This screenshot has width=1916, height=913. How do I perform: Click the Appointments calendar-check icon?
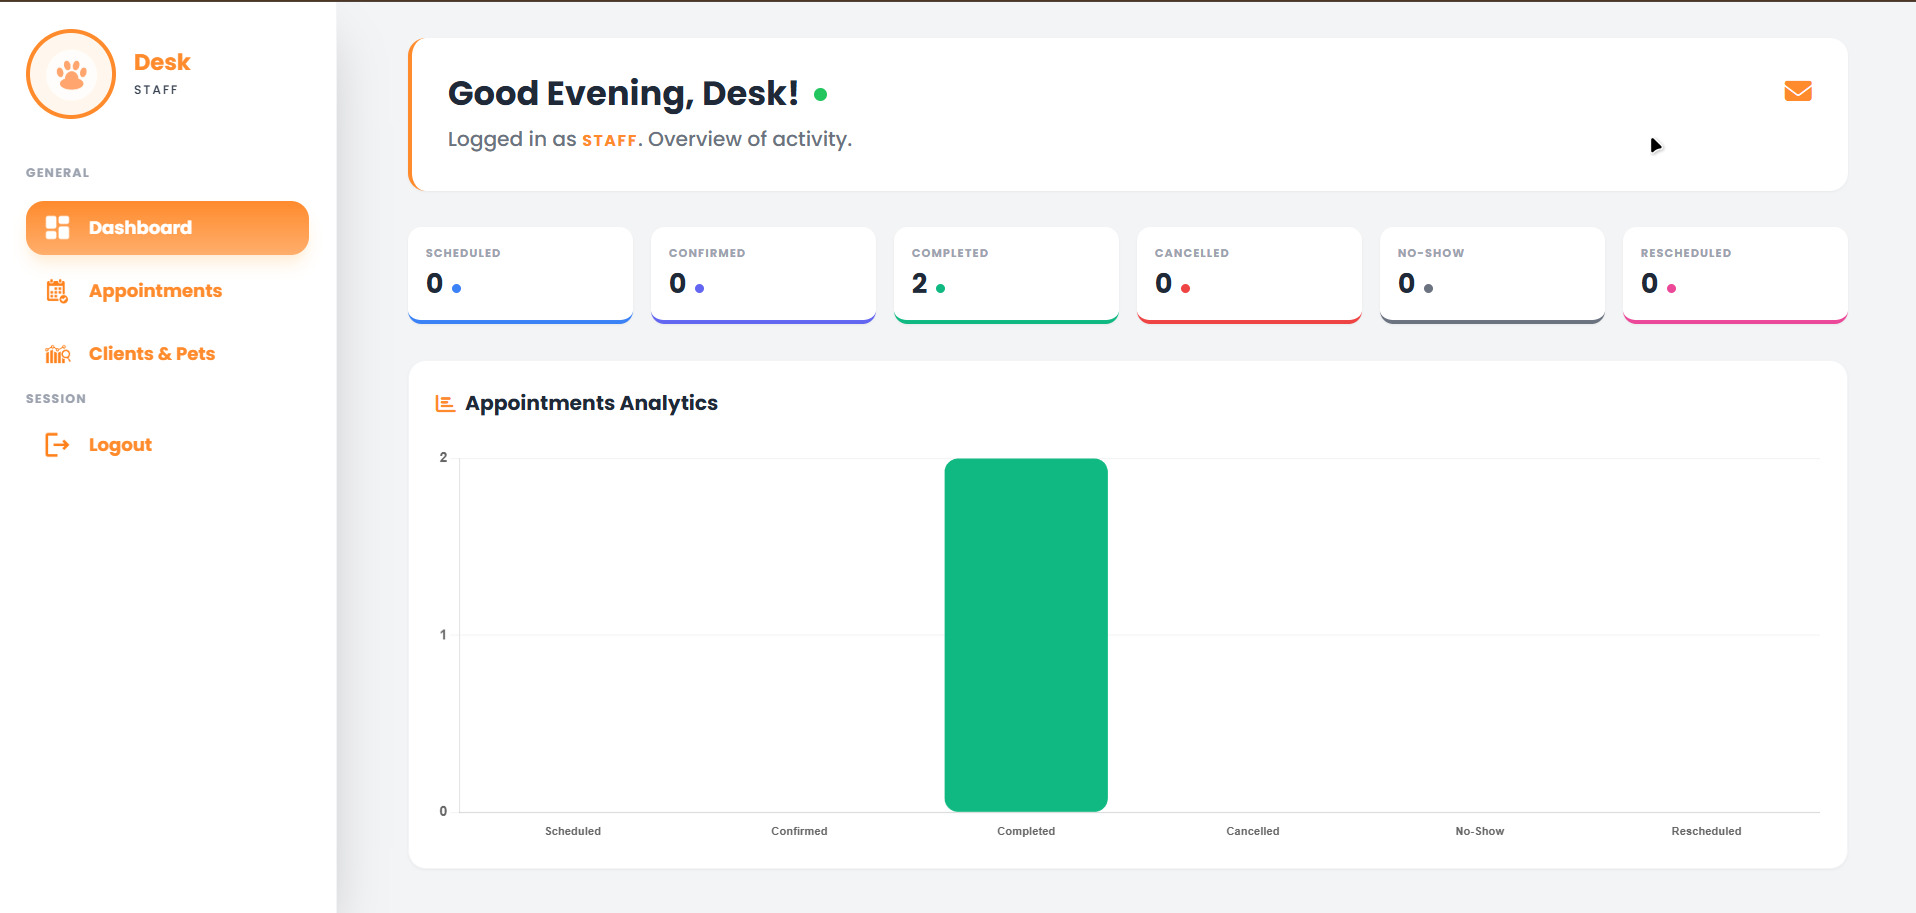click(x=57, y=291)
